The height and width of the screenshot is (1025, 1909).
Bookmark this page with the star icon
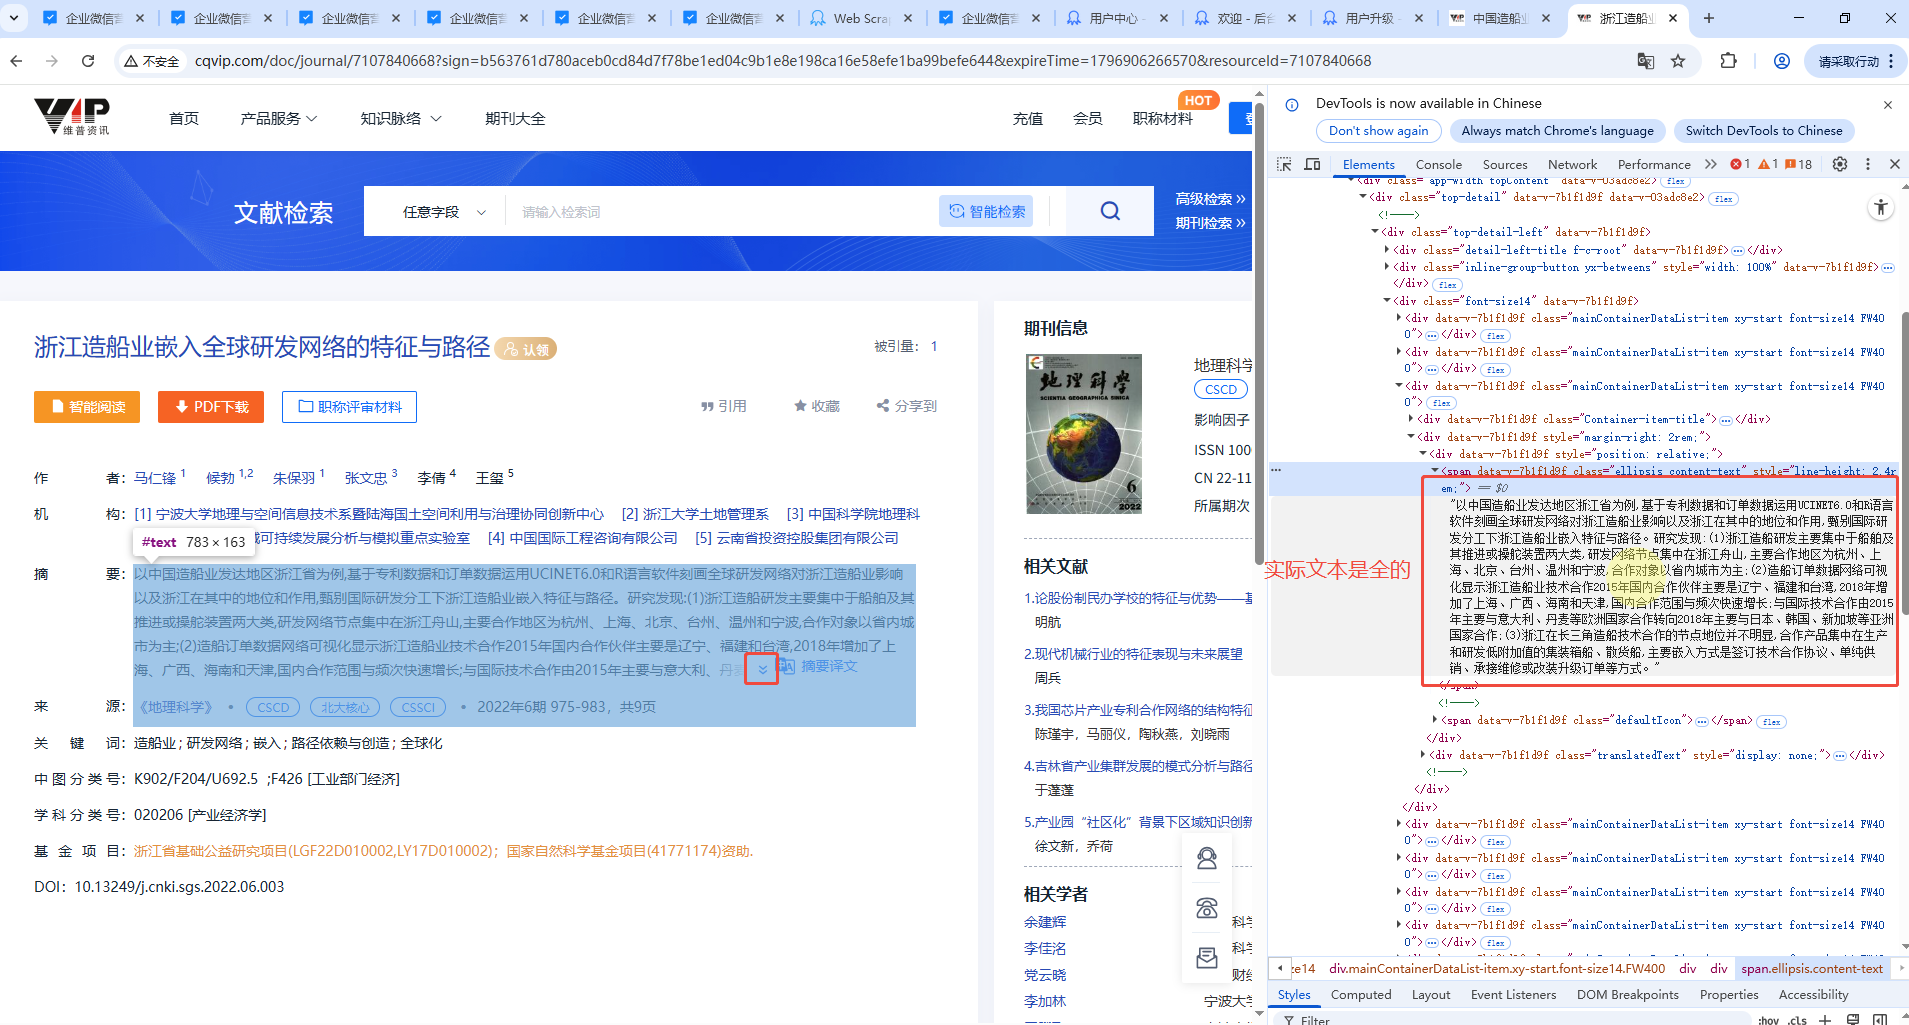(1678, 61)
